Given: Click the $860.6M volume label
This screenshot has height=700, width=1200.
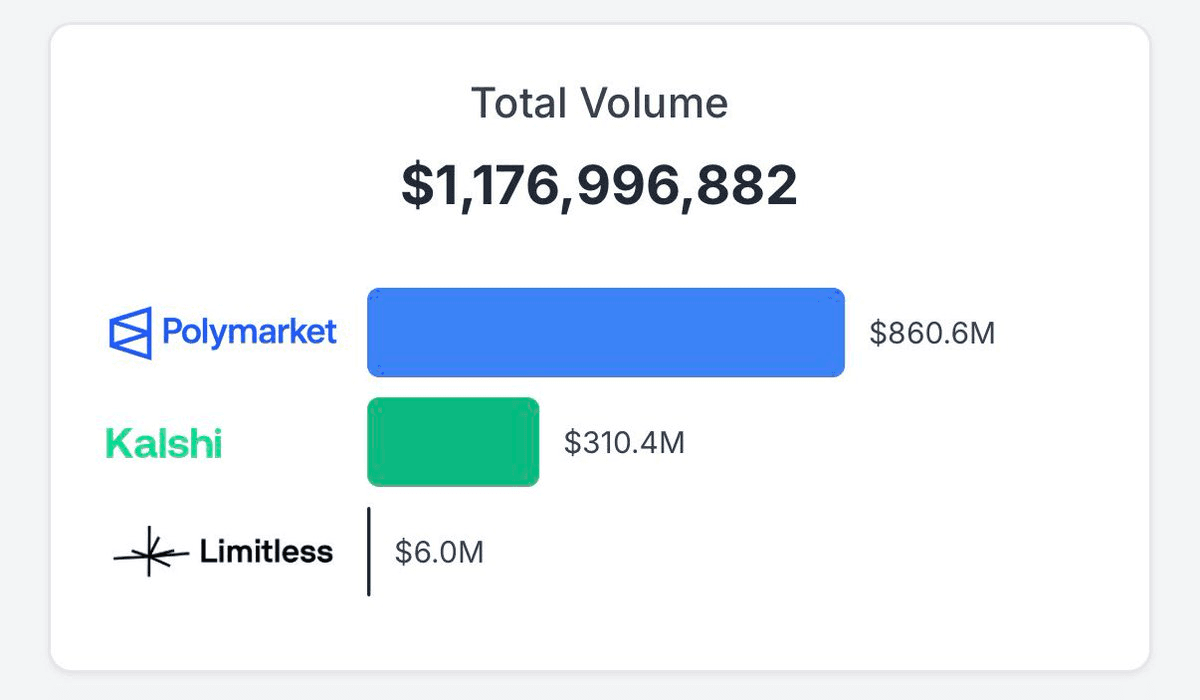Looking at the screenshot, I should point(931,333).
